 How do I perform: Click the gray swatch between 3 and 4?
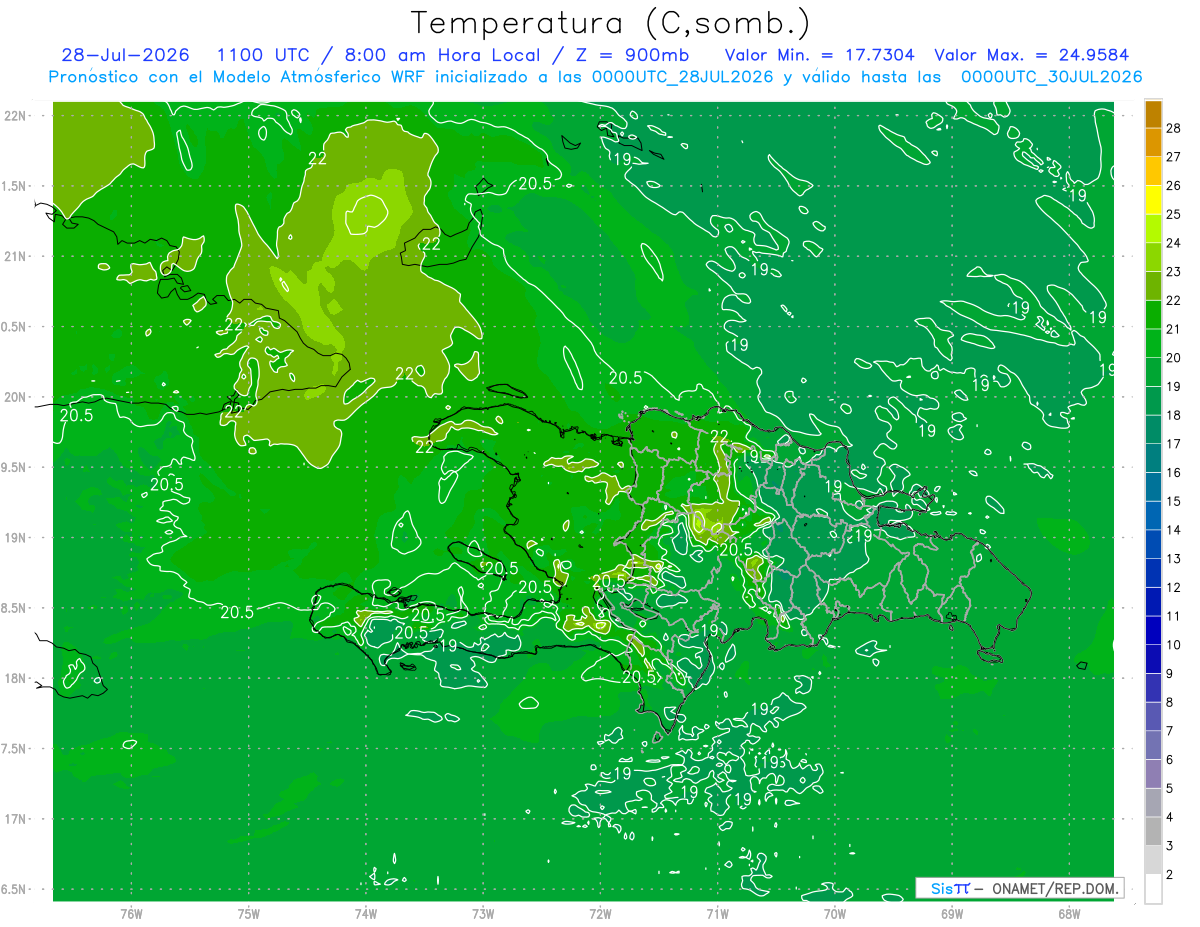click(x=1153, y=832)
